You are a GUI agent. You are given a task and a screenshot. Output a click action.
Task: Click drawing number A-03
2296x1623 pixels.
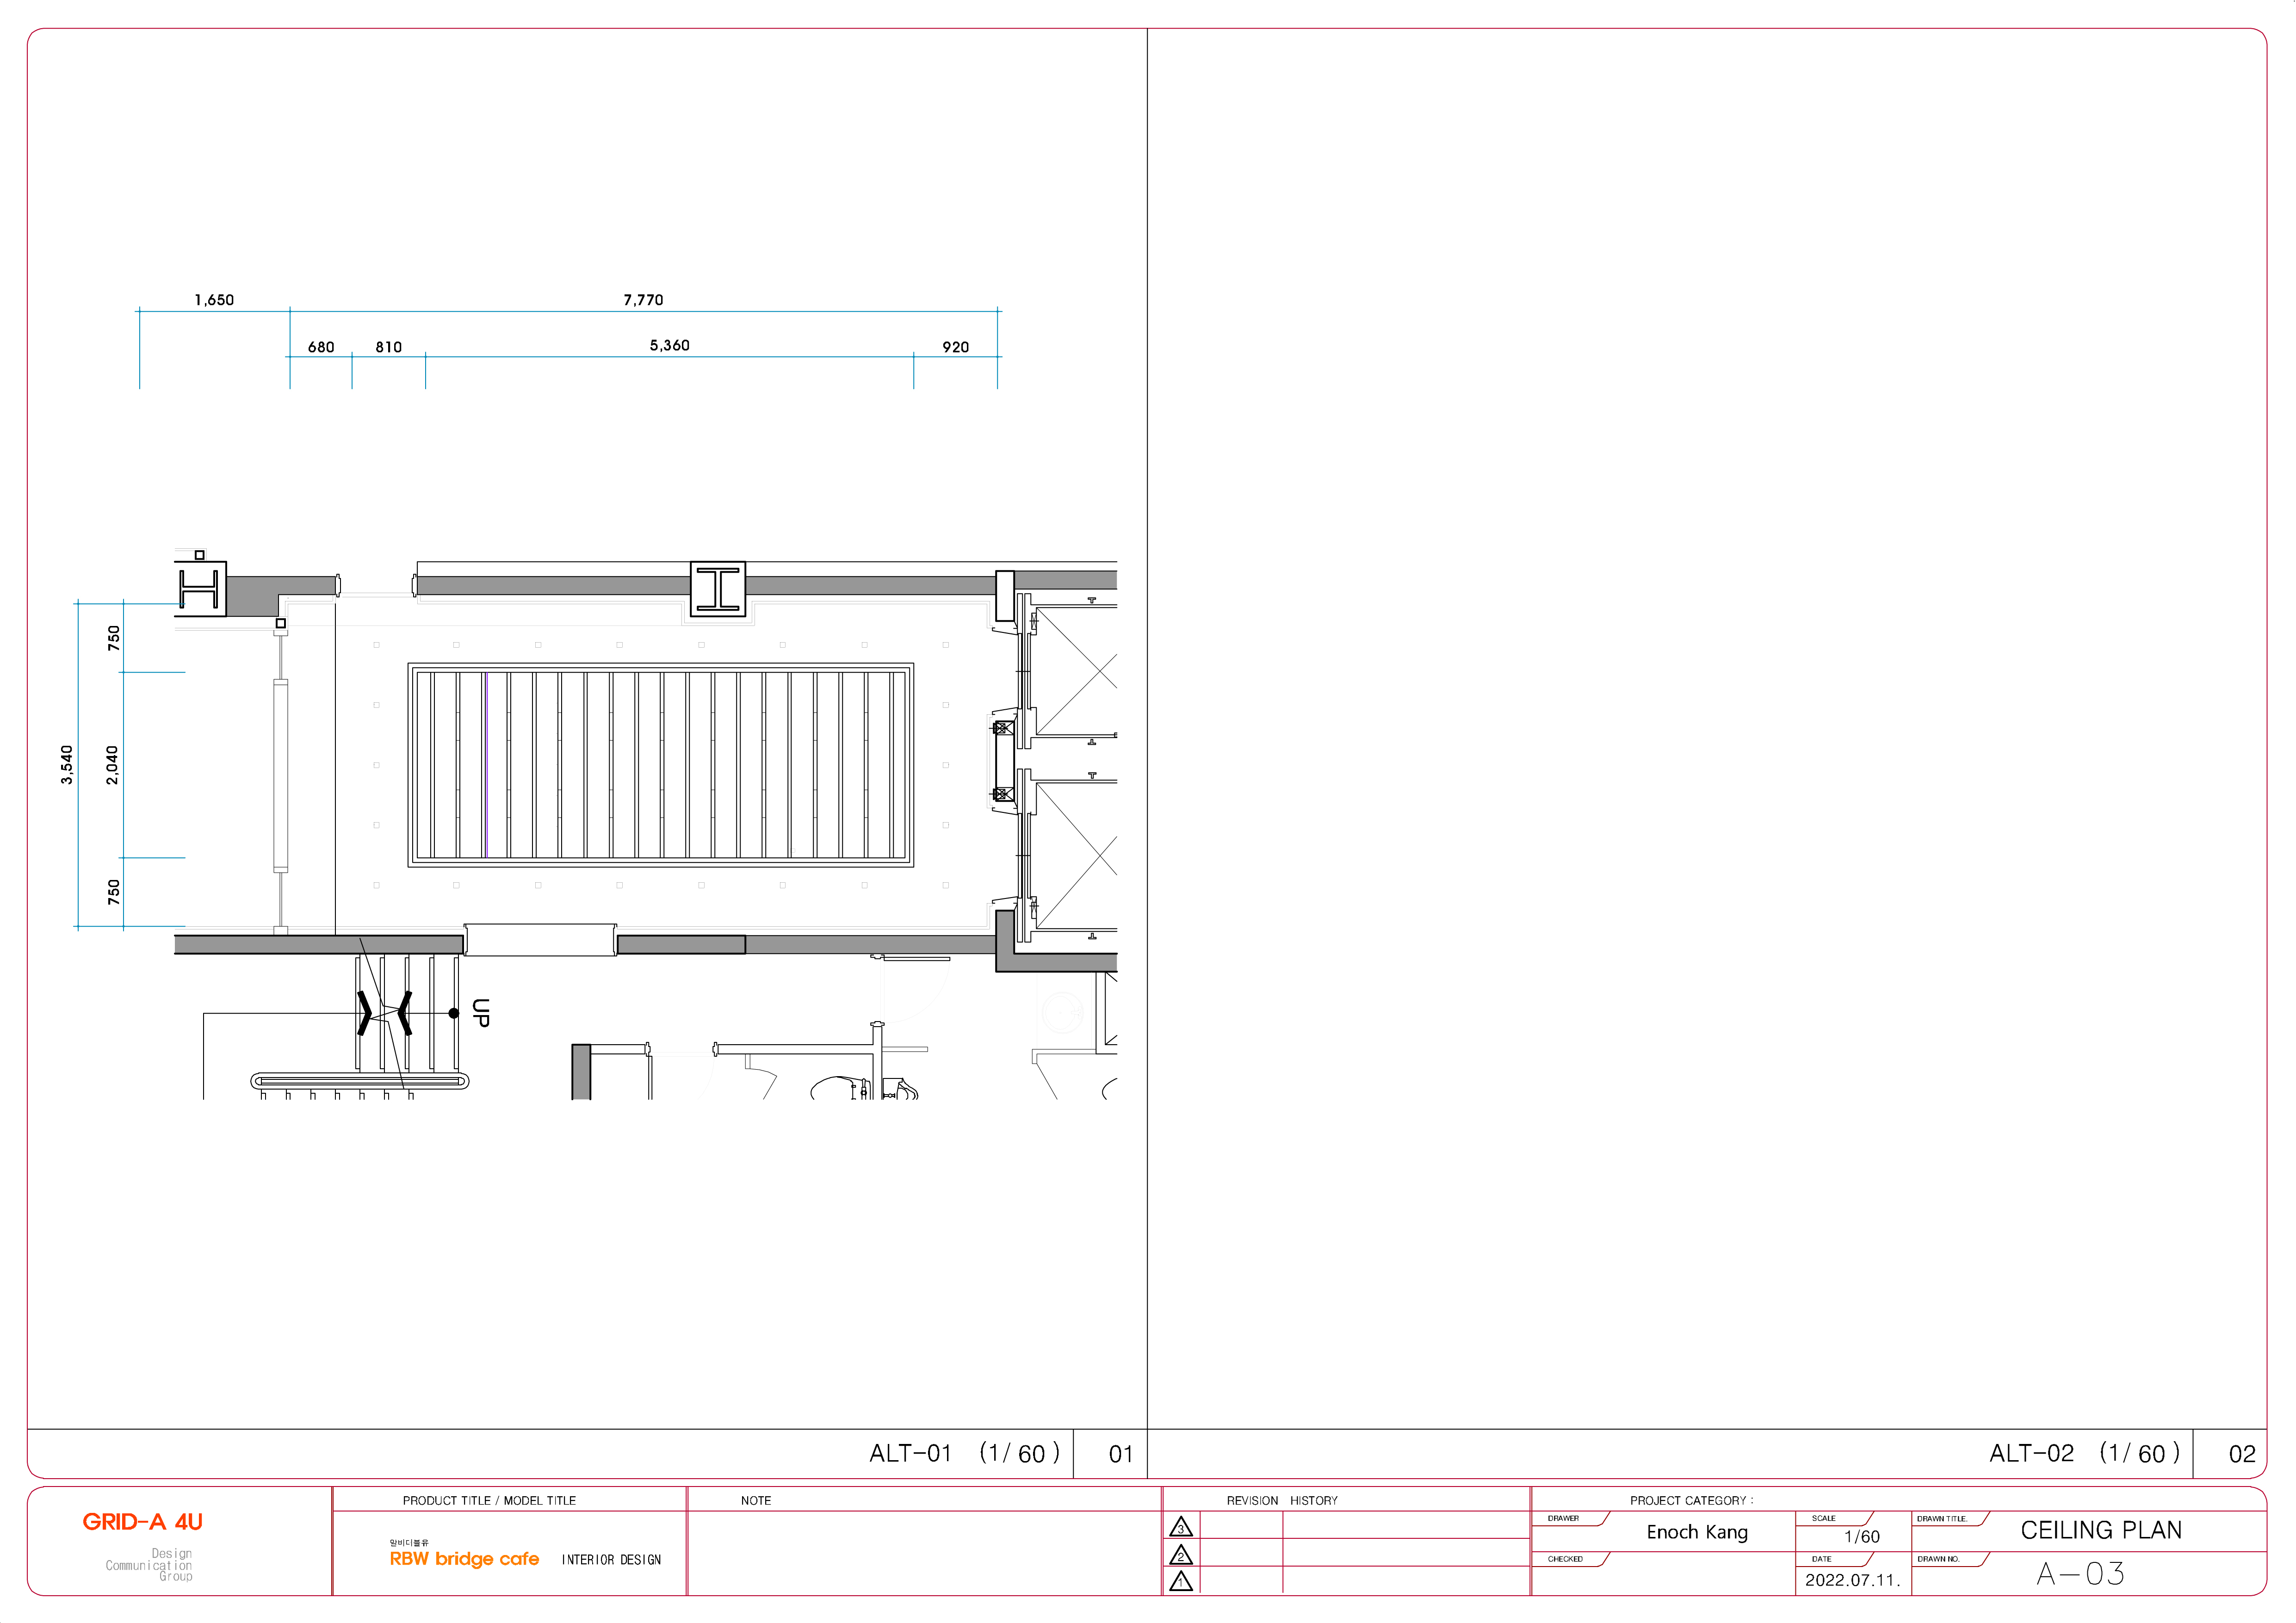2080,1574
